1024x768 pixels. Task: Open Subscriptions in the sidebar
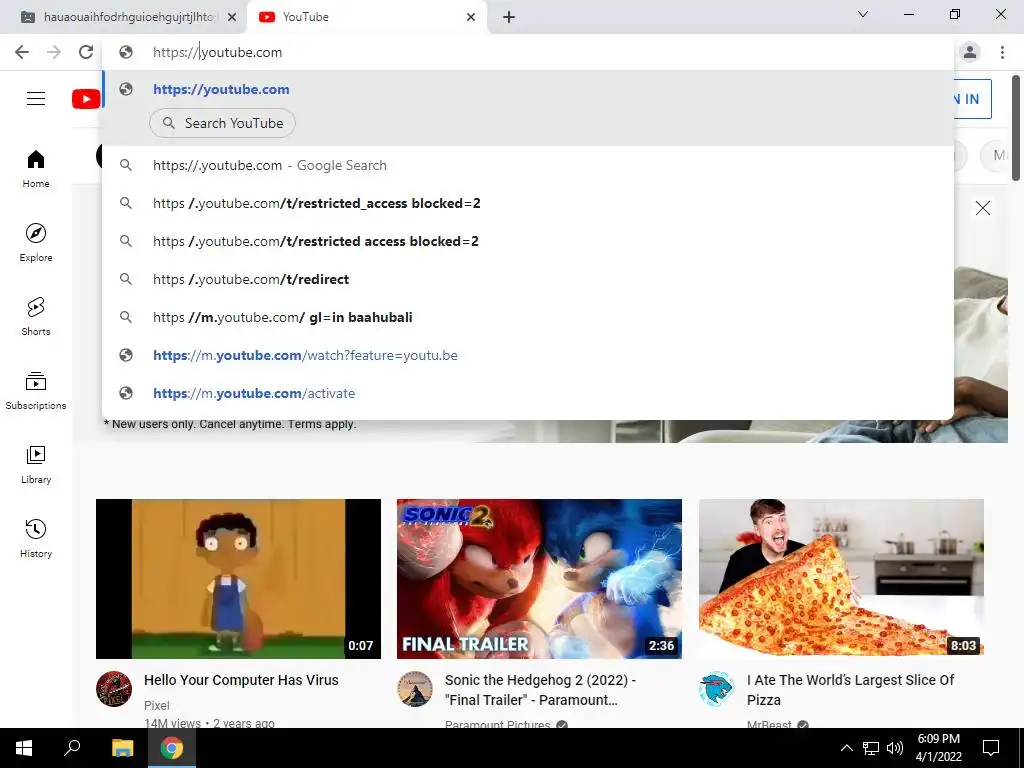tap(36, 391)
